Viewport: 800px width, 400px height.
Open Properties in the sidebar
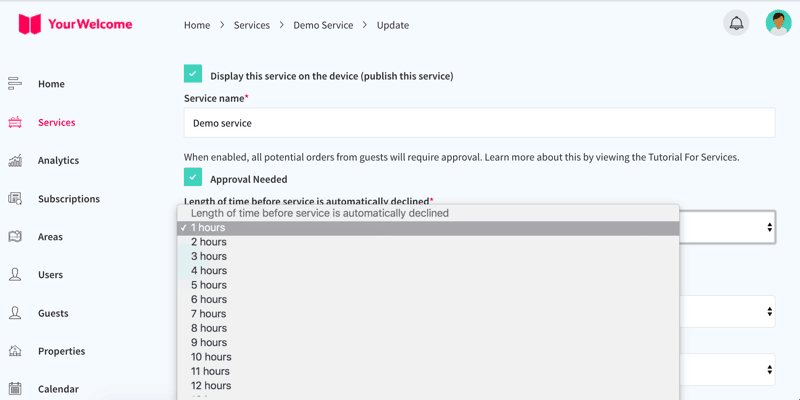pos(61,351)
